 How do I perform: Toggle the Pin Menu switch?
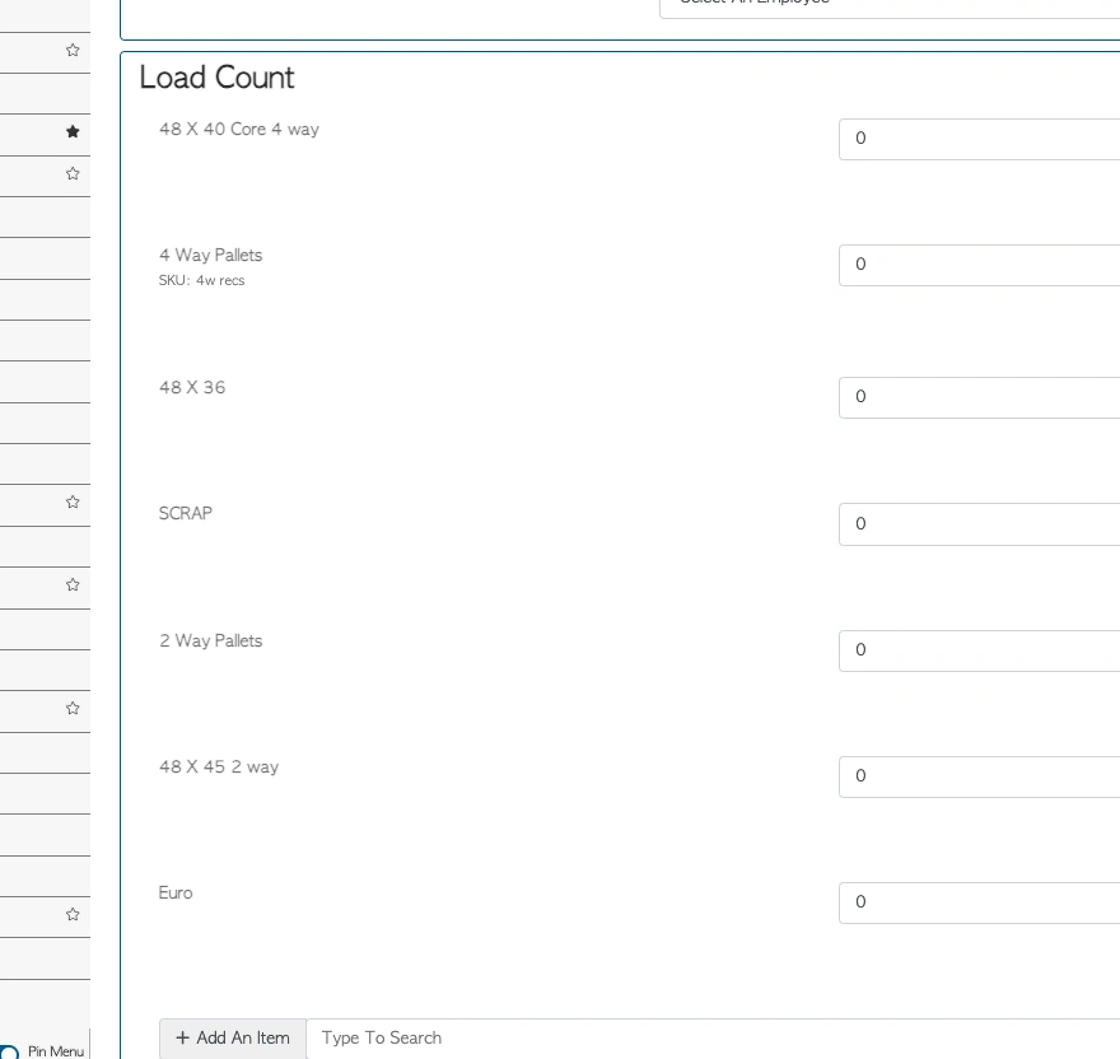(9, 1053)
